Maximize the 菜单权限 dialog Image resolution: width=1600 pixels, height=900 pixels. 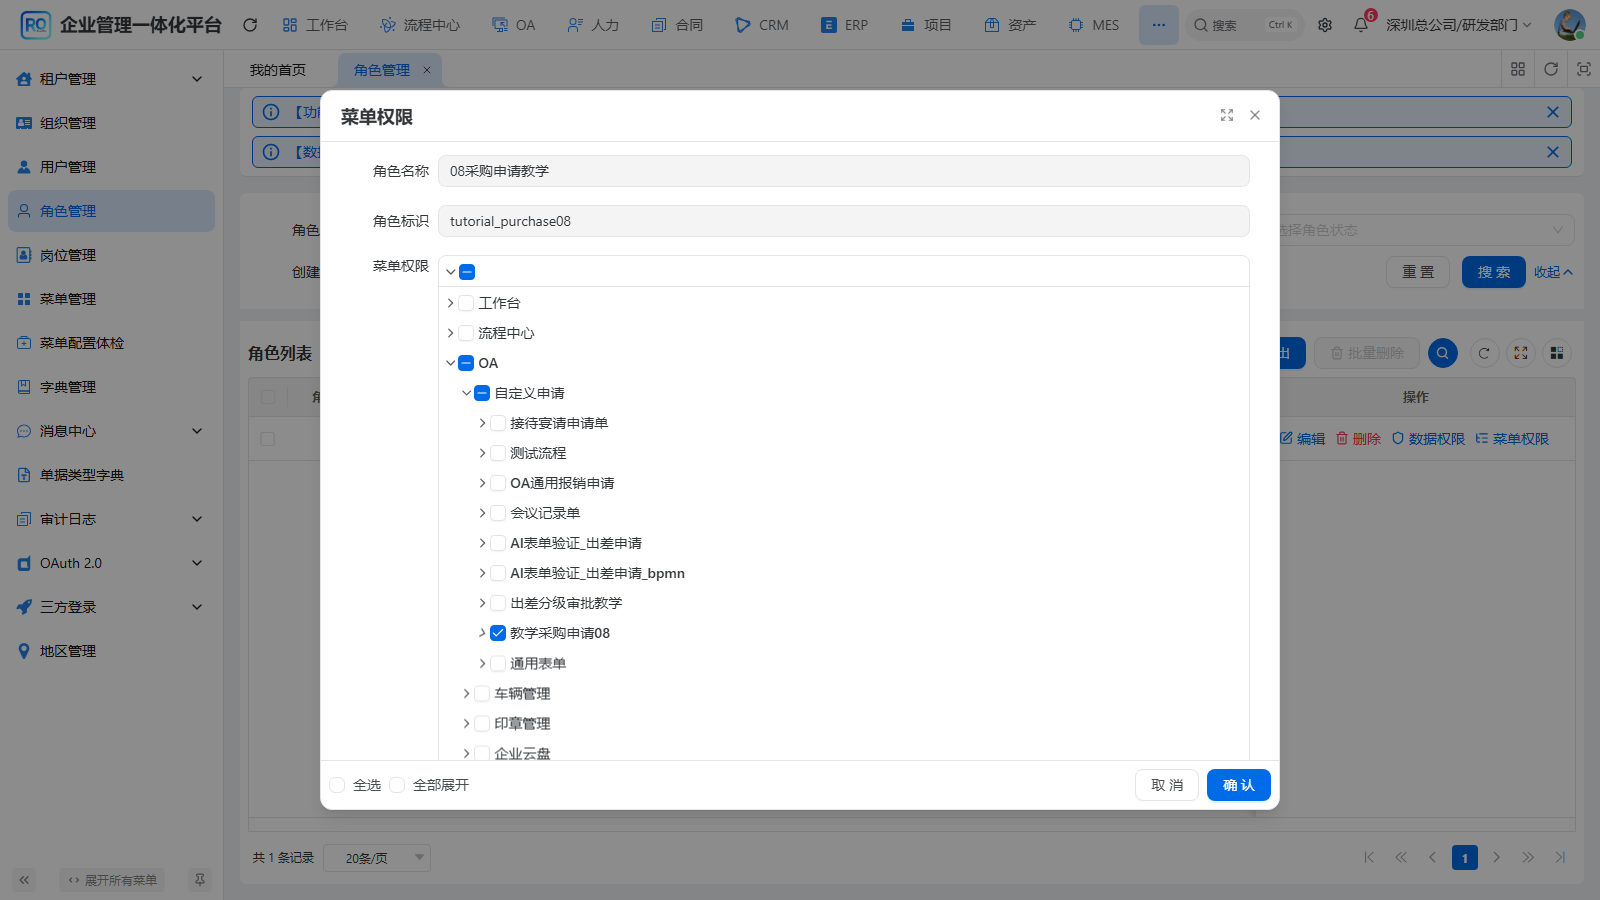coord(1227,115)
